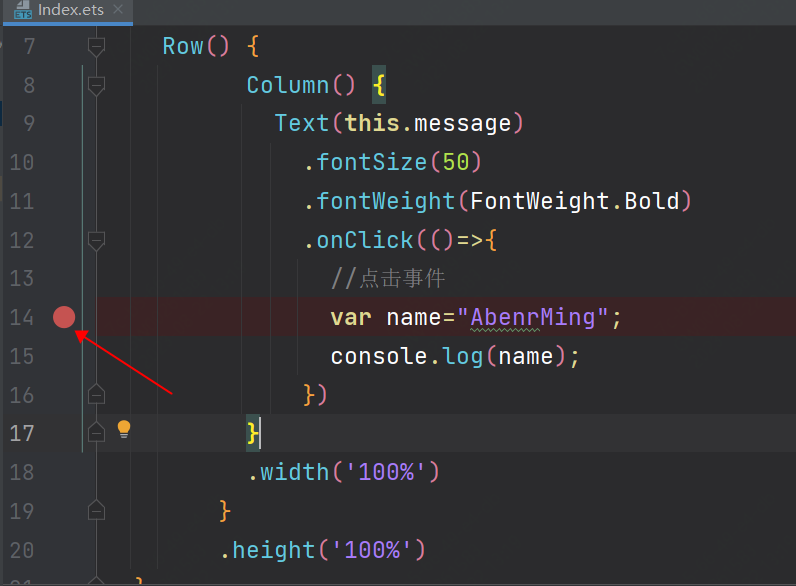This screenshot has width=796, height=586.
Task: Fold the onClick handler on line 12
Action: click(x=96, y=240)
